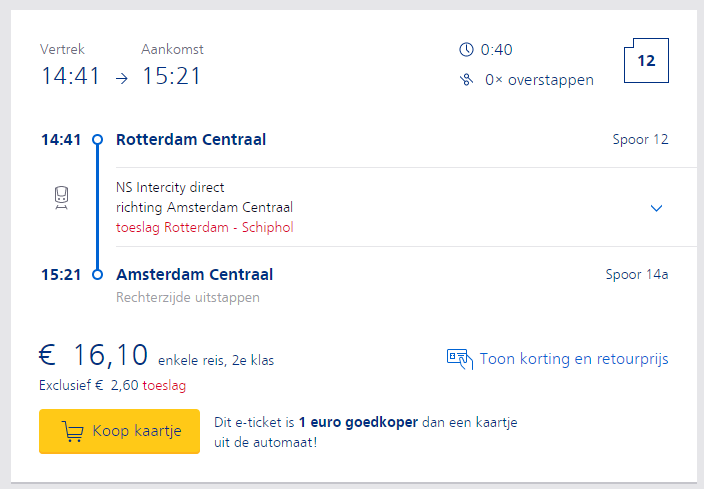Screen dimensions: 704x489
Task: Click the Spoor 14a platform label
Action: click(637, 274)
